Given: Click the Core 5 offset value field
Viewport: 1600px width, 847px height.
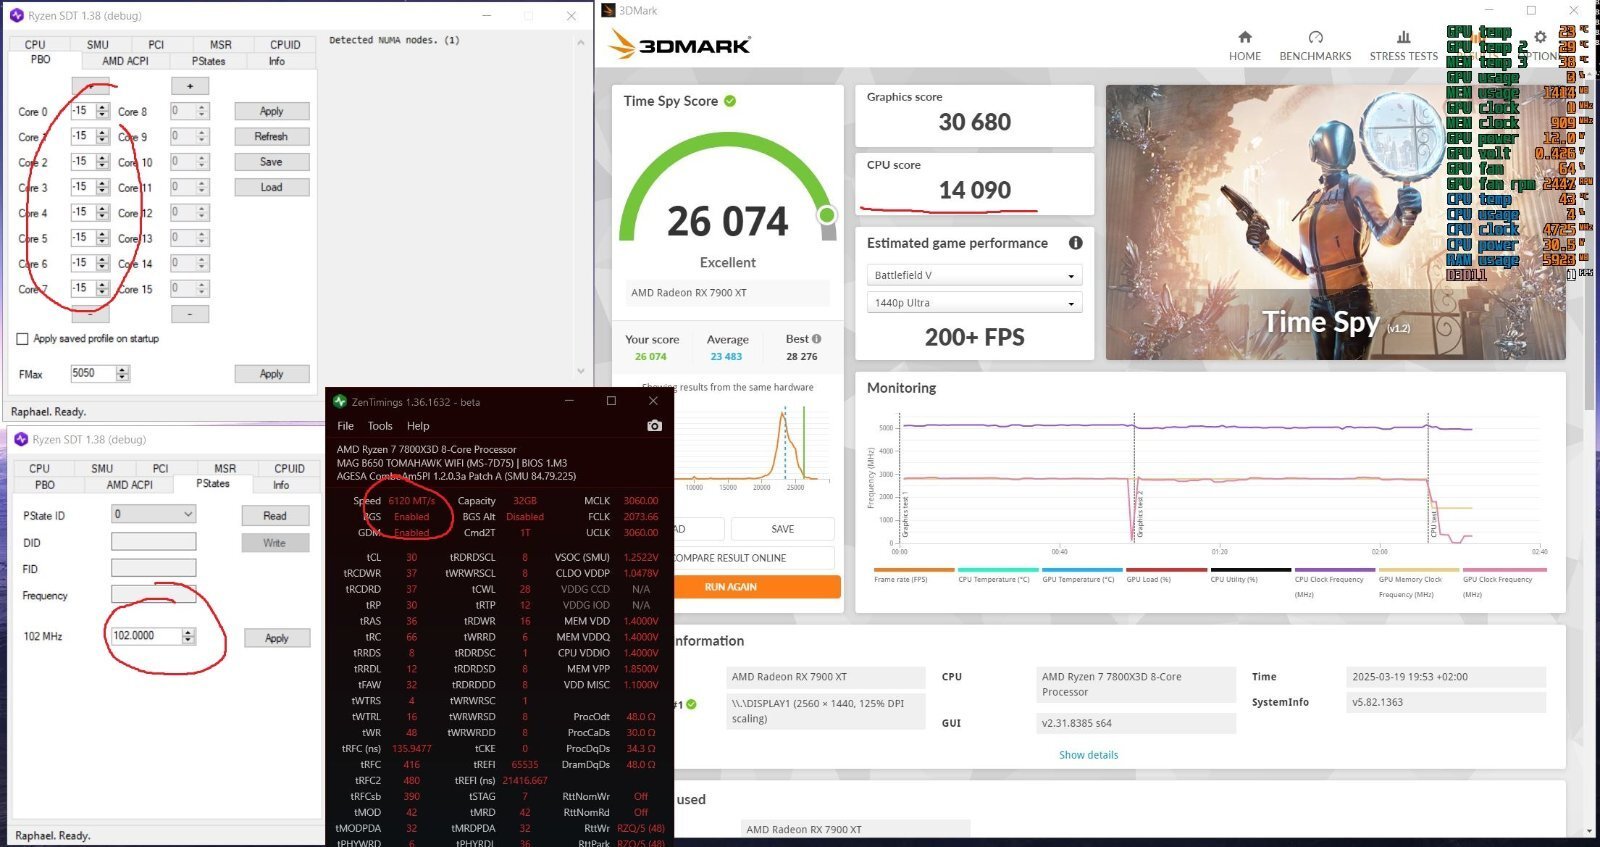Looking at the screenshot, I should click(84, 238).
